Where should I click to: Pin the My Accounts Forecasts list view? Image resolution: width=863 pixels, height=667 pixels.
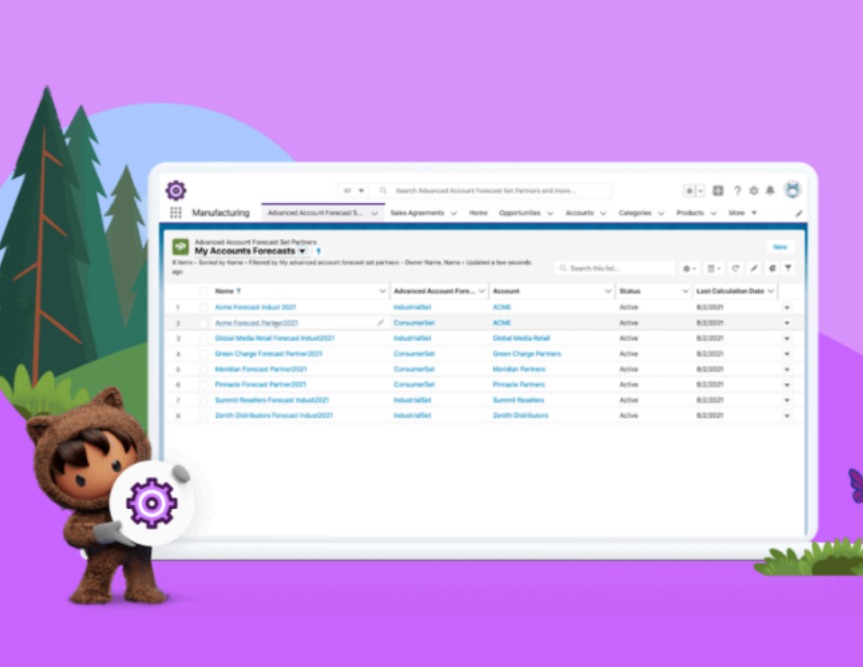point(319,251)
